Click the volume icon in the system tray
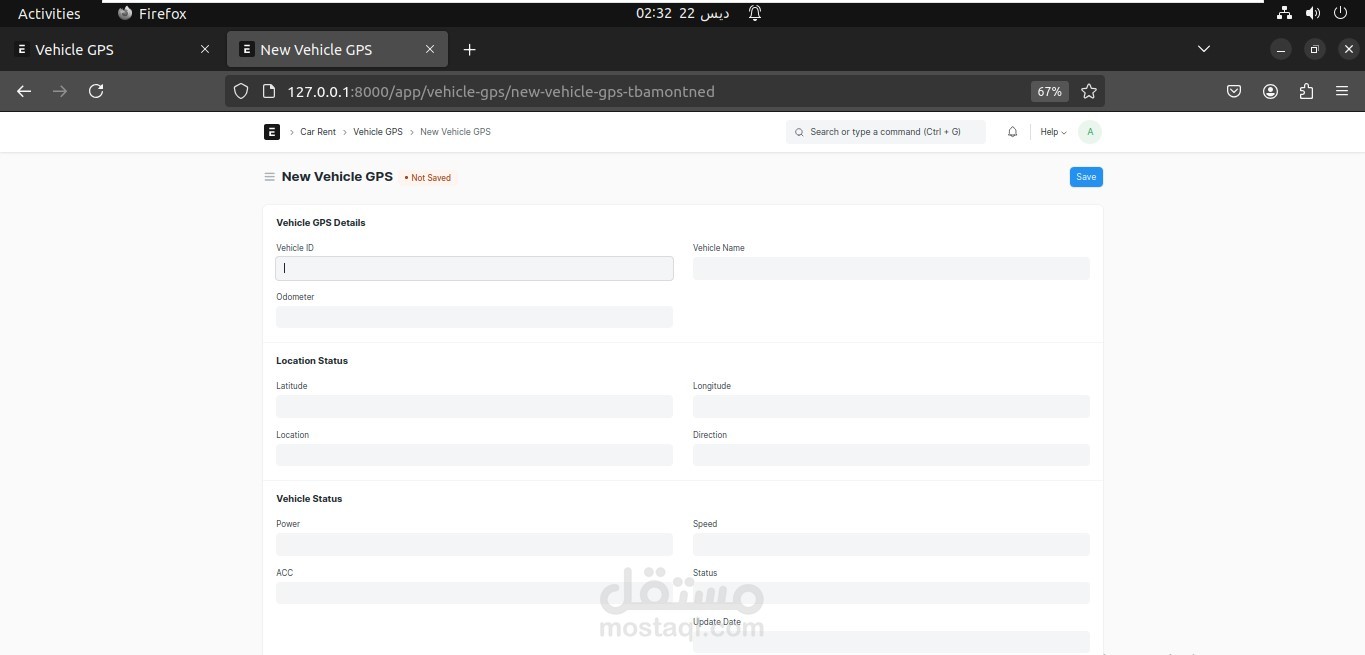 tap(1313, 13)
